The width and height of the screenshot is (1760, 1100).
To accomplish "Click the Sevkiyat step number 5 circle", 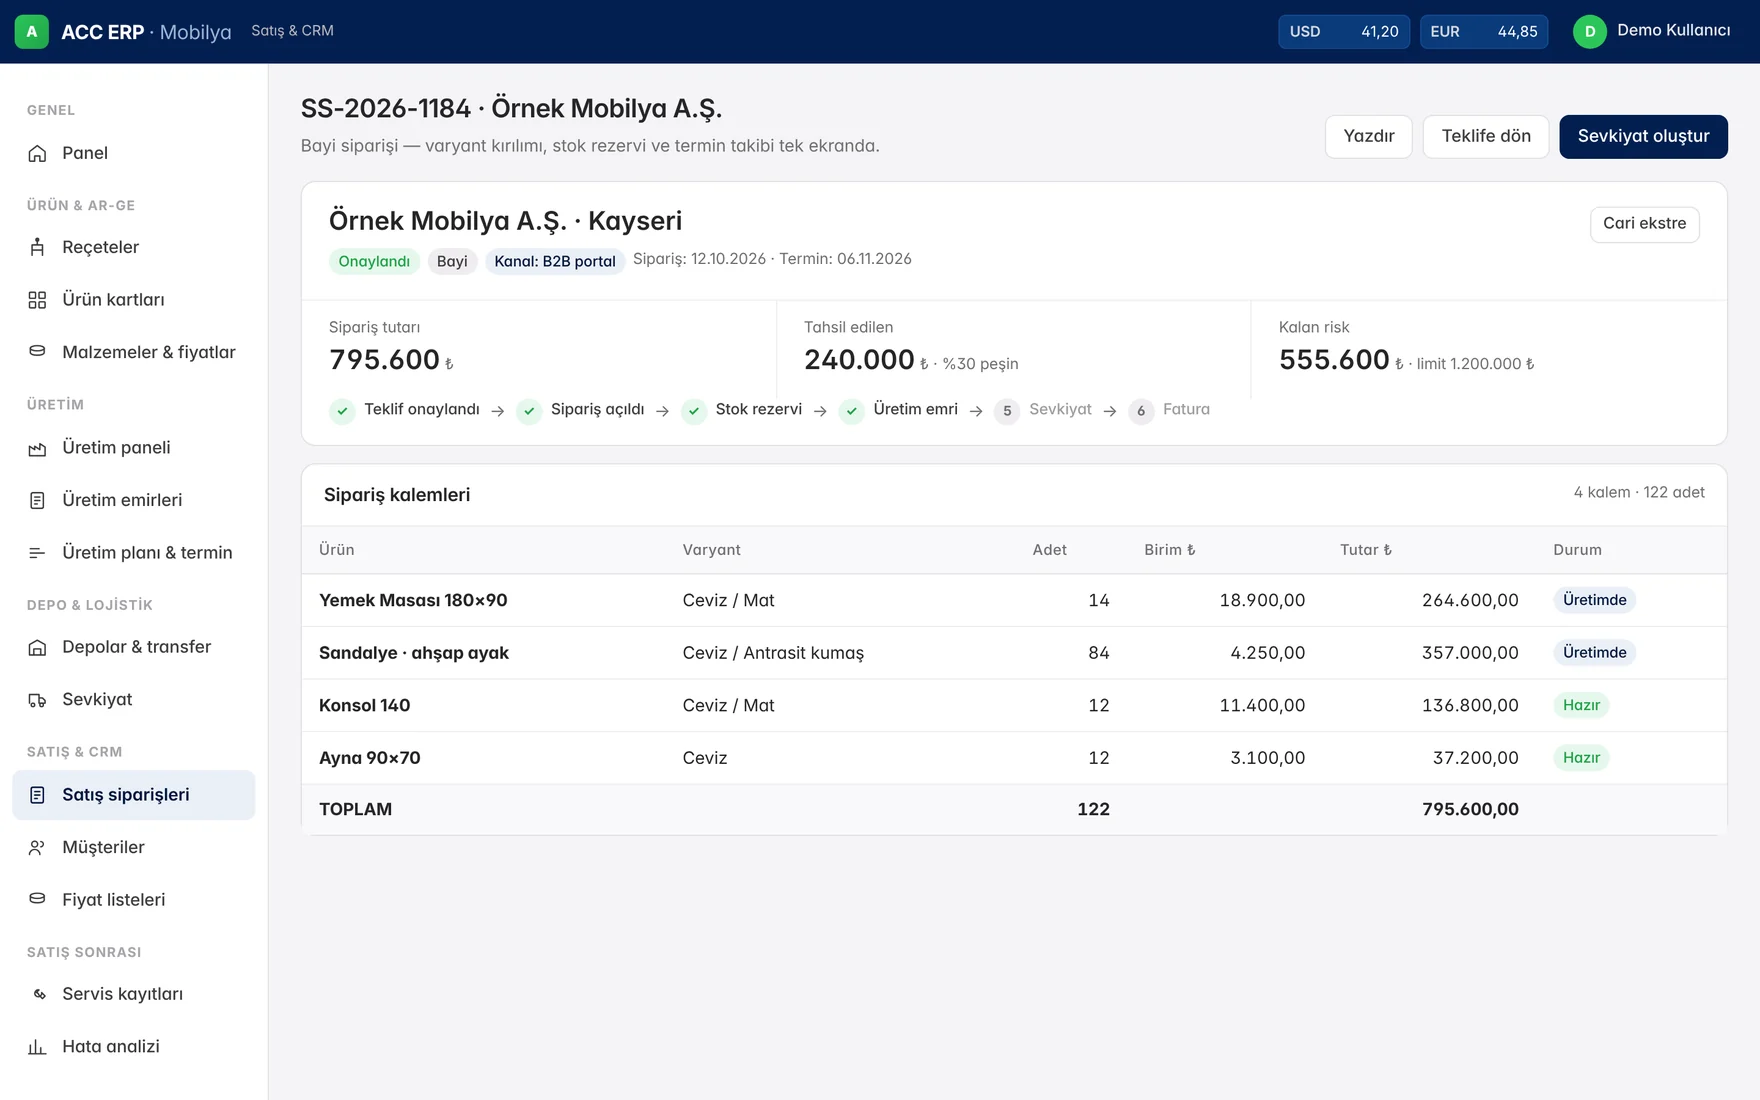I will tap(1007, 411).
